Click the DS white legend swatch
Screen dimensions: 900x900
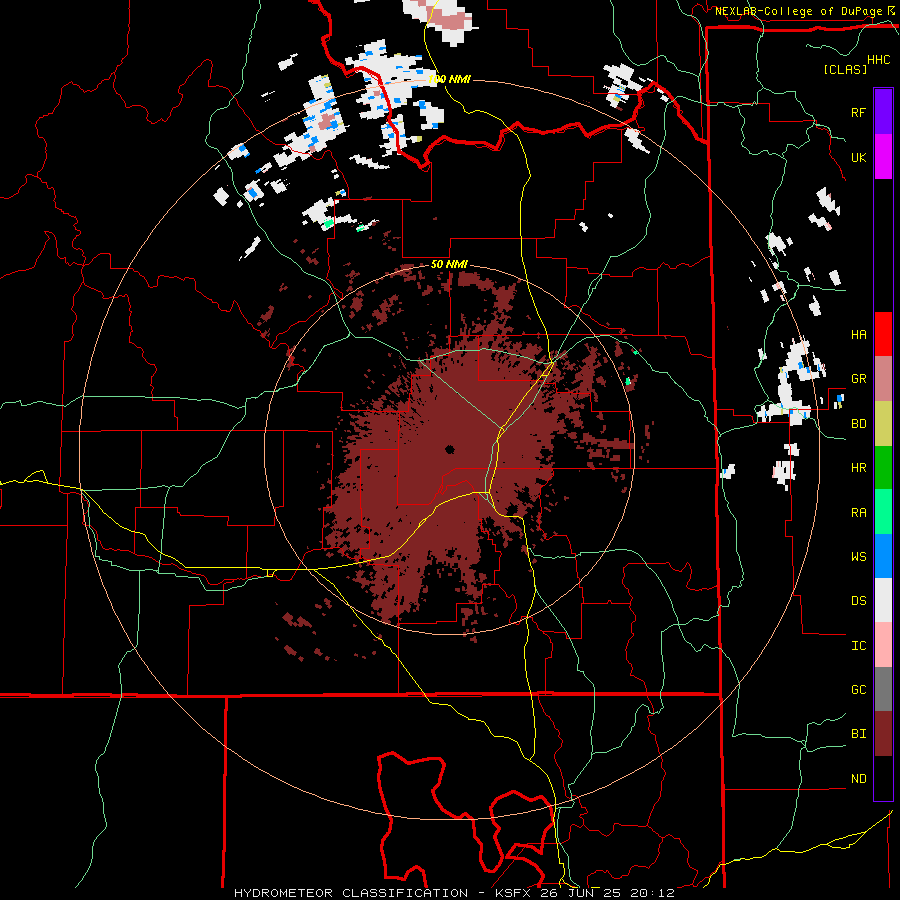[883, 600]
